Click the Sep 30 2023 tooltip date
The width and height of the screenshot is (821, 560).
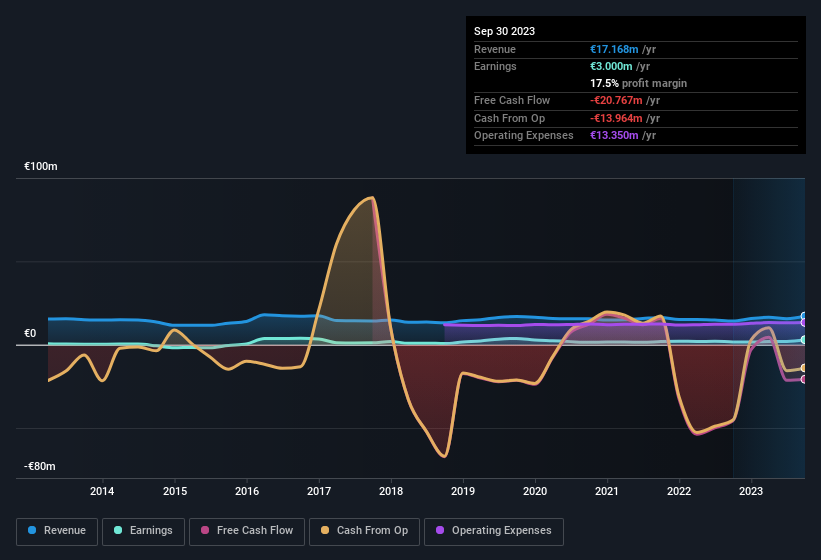click(504, 31)
